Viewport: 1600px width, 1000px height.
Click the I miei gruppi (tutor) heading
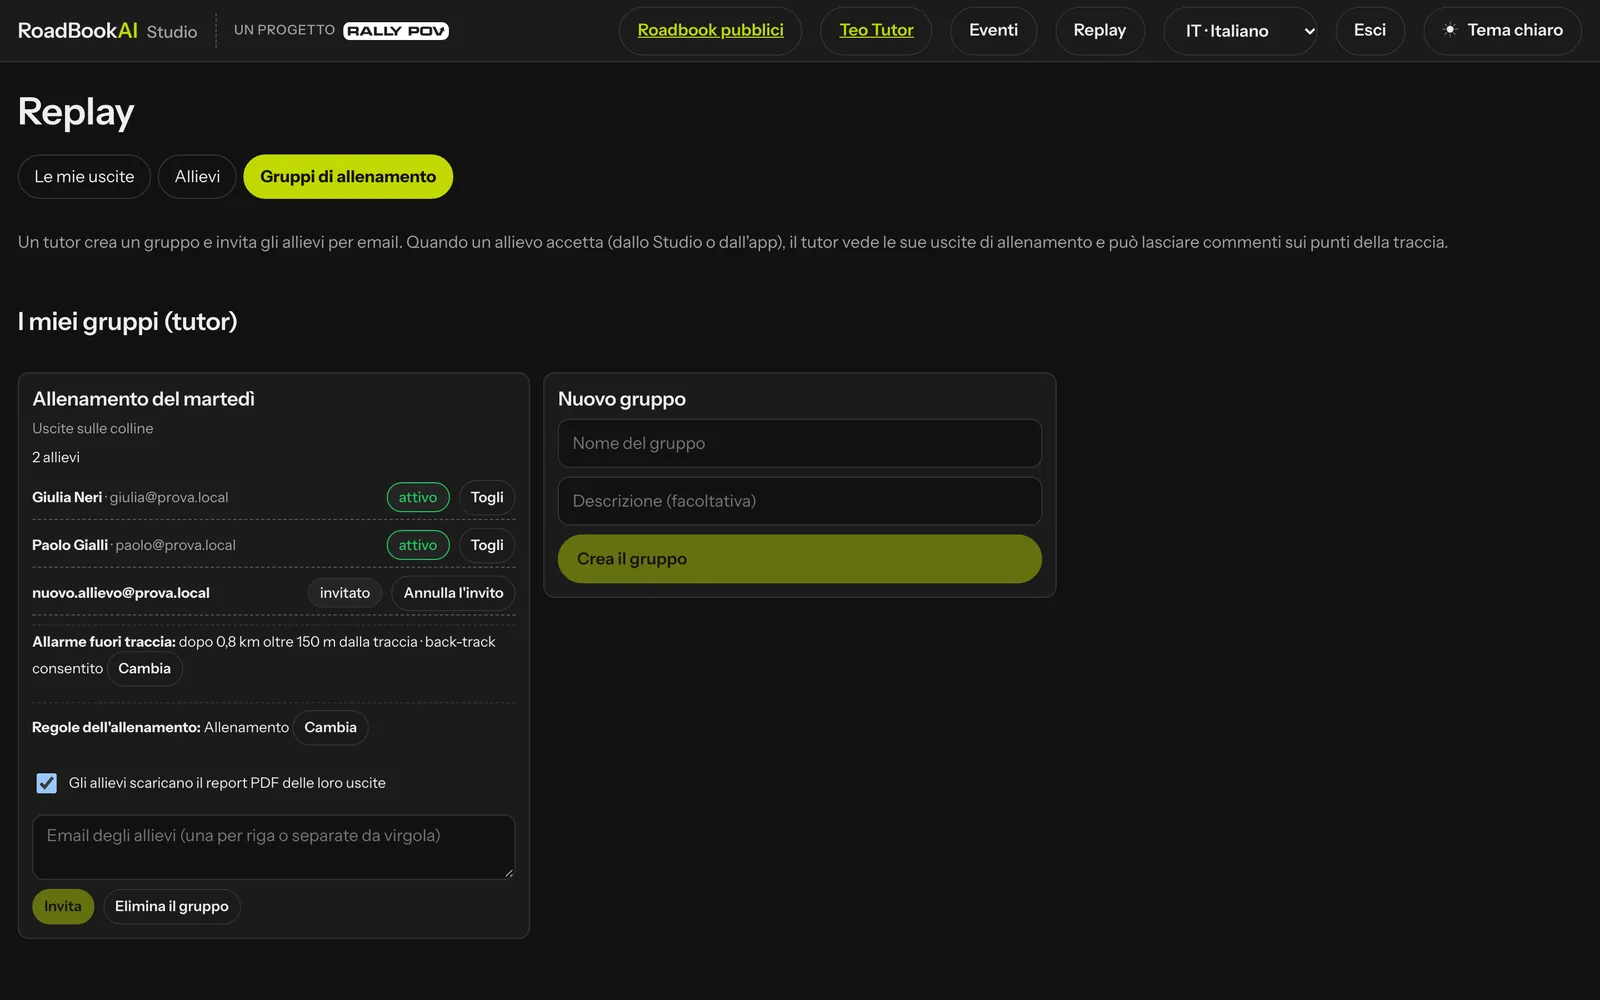pyautogui.click(x=128, y=322)
